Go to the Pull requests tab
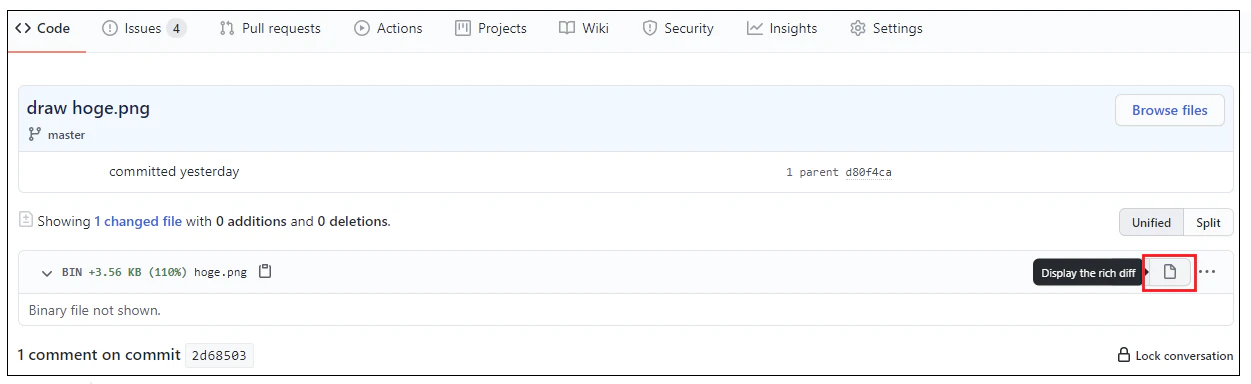The height and width of the screenshot is (384, 1251). (270, 28)
